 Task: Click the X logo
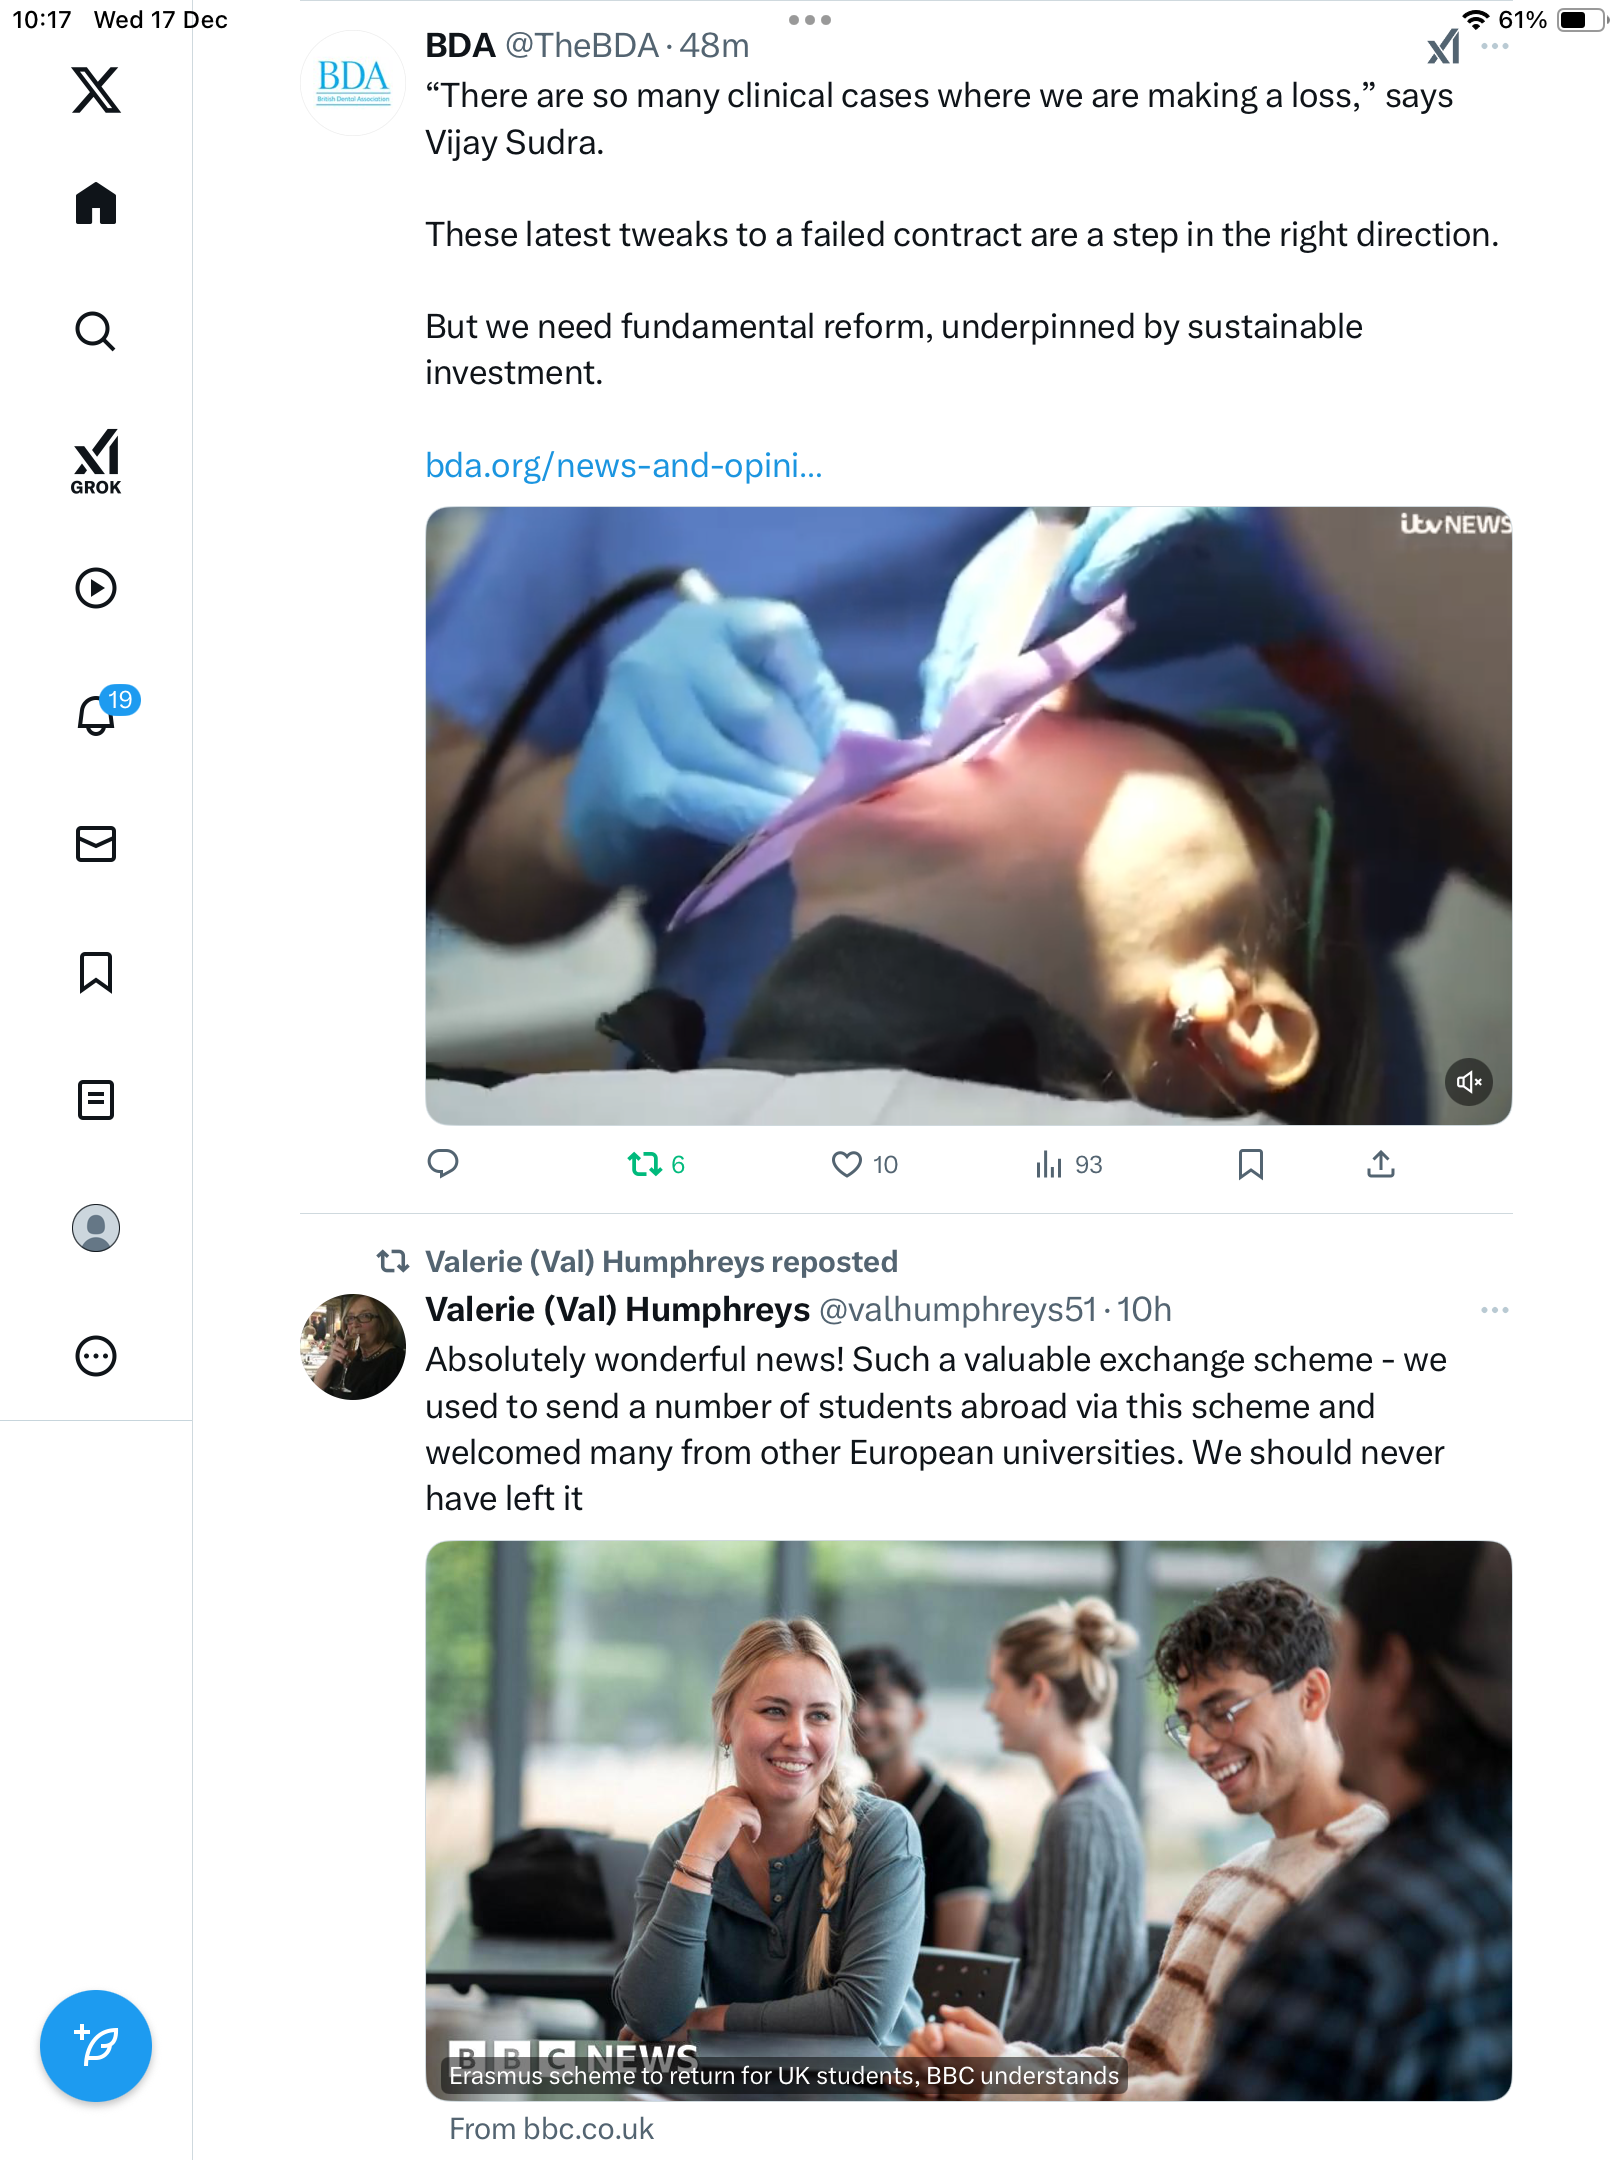(x=96, y=90)
